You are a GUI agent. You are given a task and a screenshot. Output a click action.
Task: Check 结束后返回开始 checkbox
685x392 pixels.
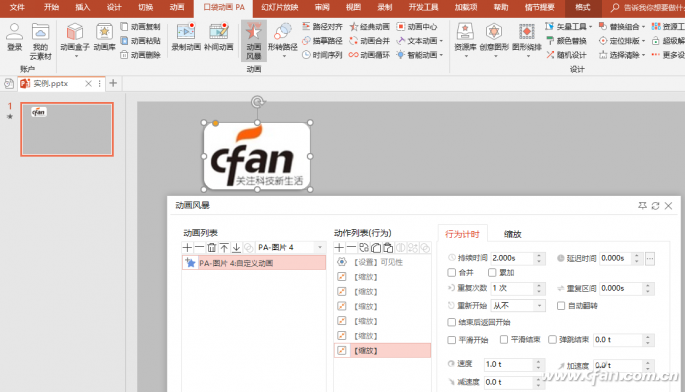pyautogui.click(x=452, y=322)
